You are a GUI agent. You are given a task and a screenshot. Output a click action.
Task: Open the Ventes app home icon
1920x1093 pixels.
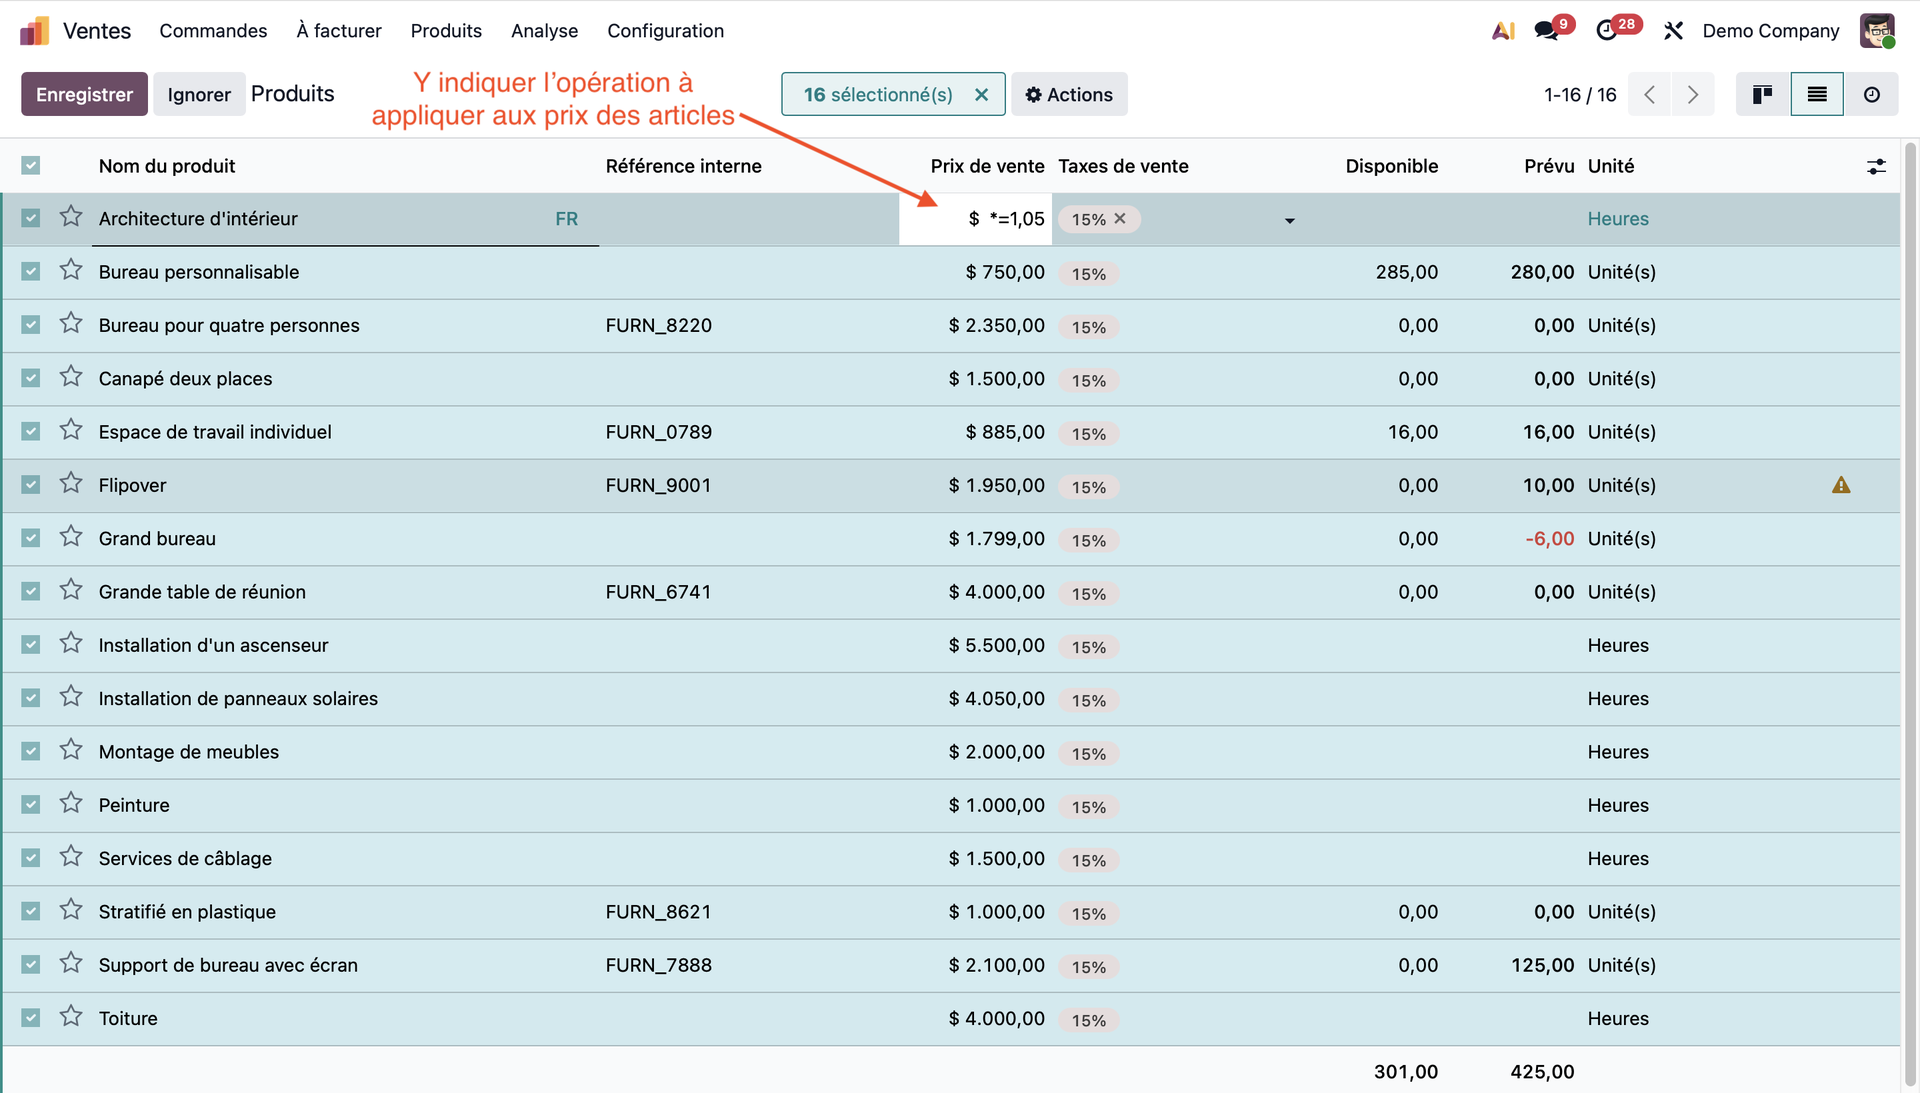pyautogui.click(x=35, y=31)
